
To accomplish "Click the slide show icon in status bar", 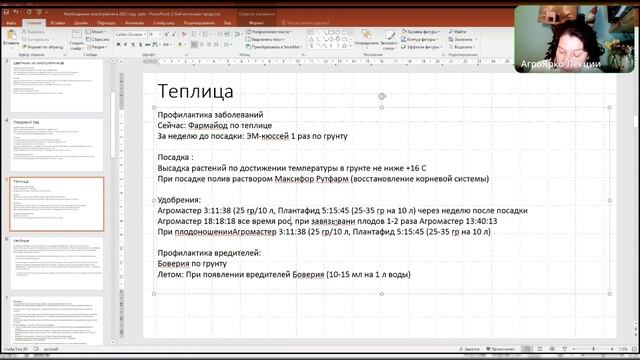I will coord(564,349).
